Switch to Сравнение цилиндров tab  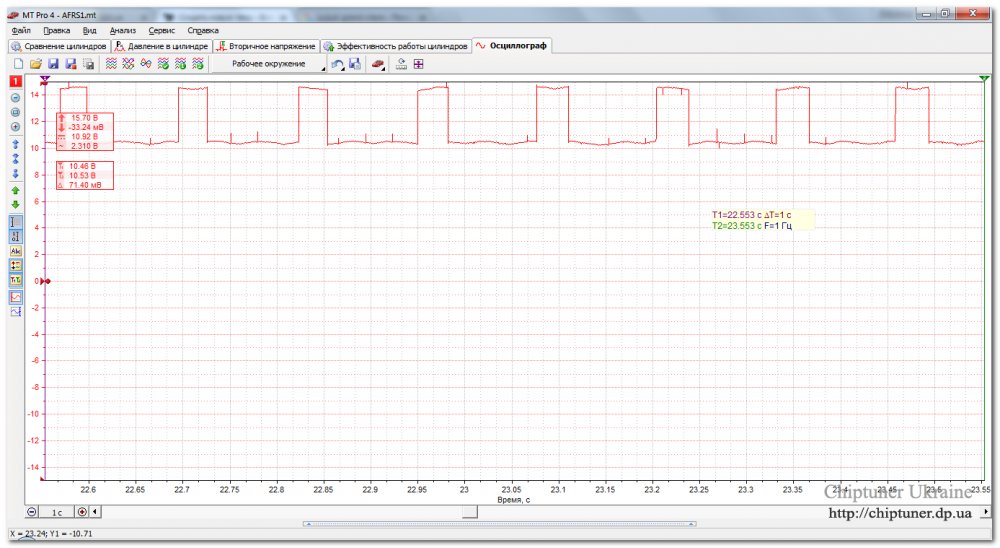pos(59,46)
